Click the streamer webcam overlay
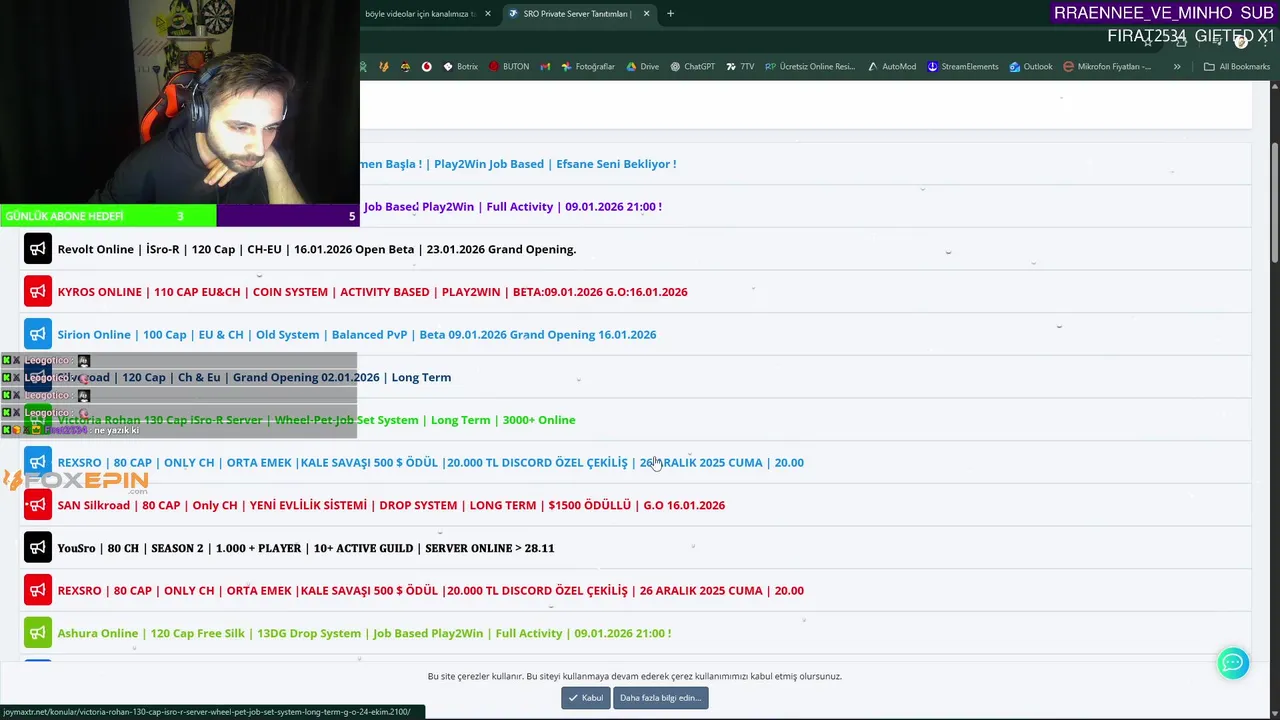Image resolution: width=1280 pixels, height=720 pixels. pyautogui.click(x=180, y=102)
